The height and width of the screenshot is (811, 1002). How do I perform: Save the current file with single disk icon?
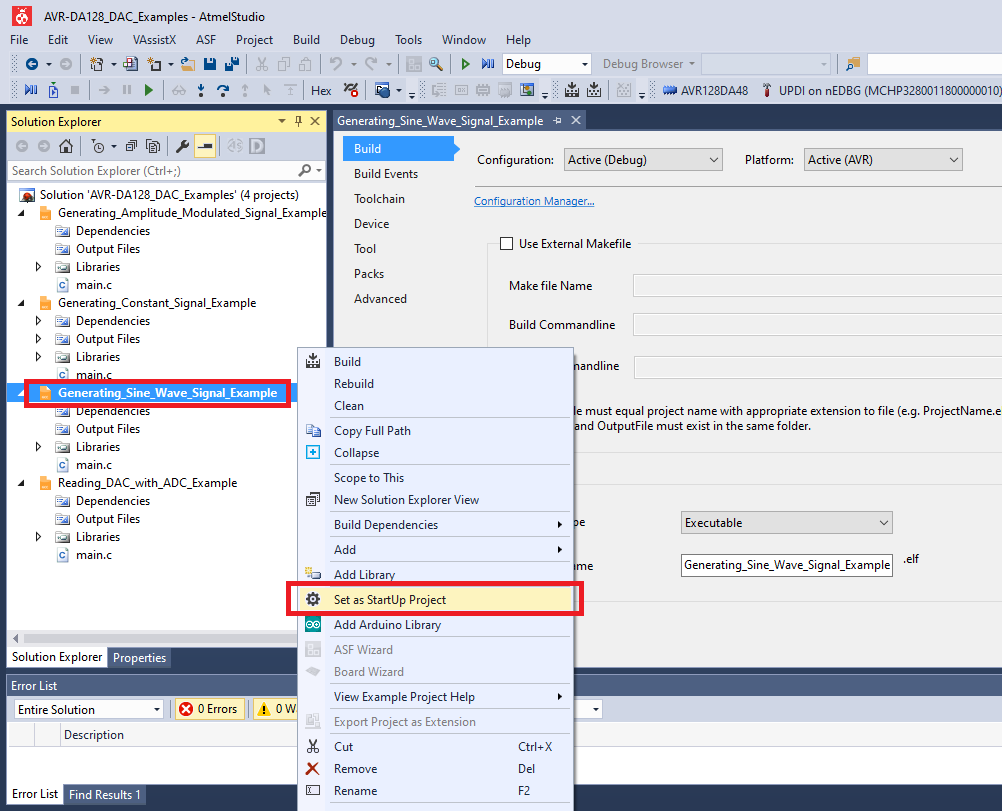[210, 64]
